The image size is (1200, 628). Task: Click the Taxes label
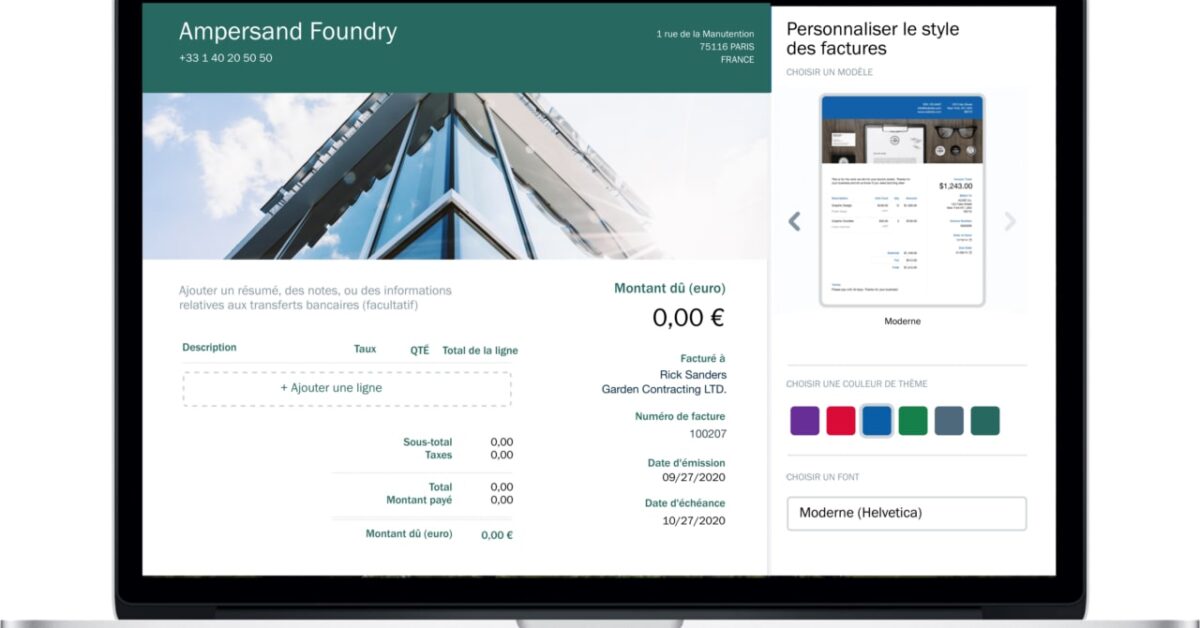(x=438, y=455)
